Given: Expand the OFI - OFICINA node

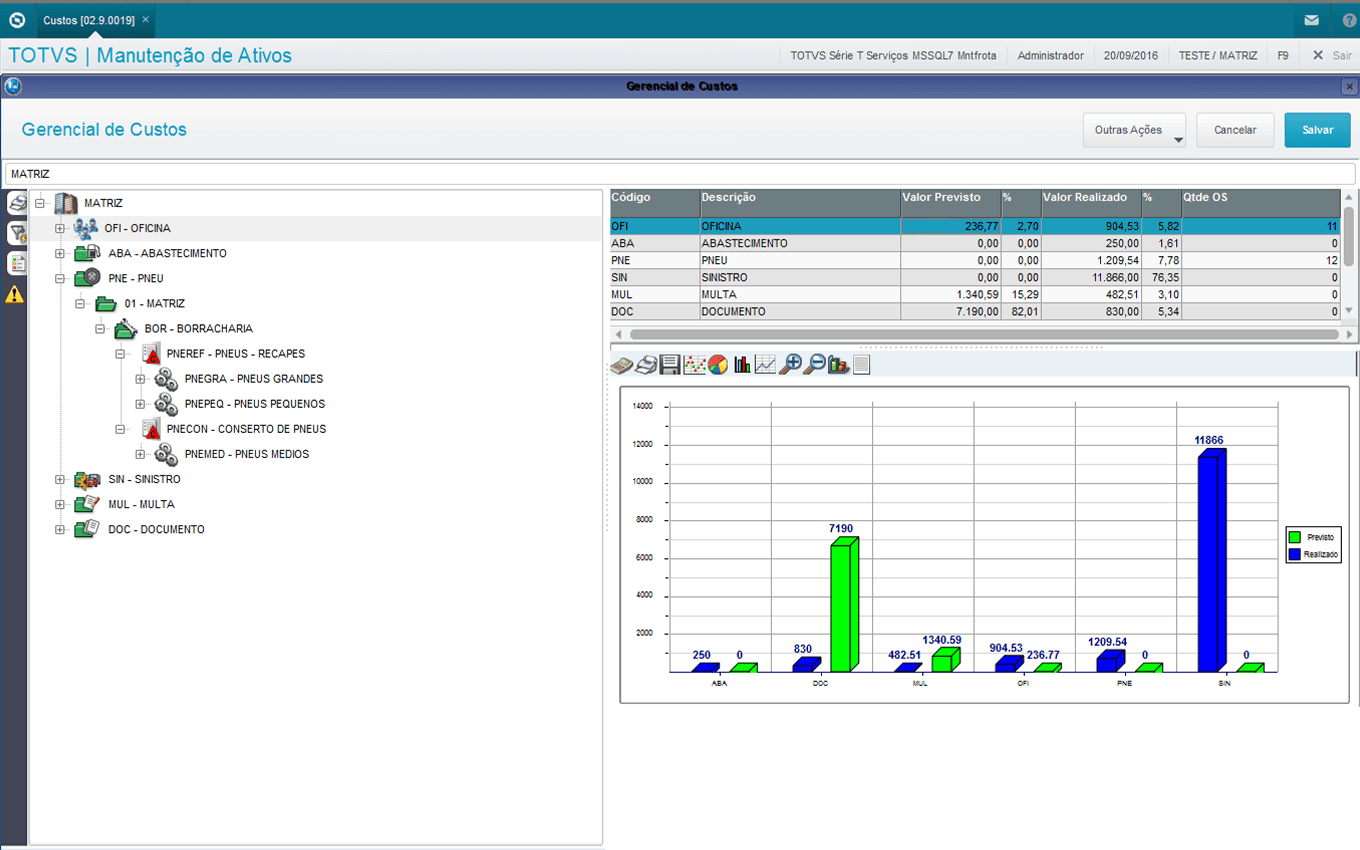Looking at the screenshot, I should (60, 228).
